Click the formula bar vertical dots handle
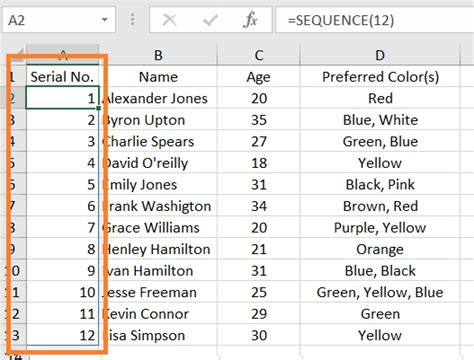The height and width of the screenshot is (360, 474). point(132,20)
